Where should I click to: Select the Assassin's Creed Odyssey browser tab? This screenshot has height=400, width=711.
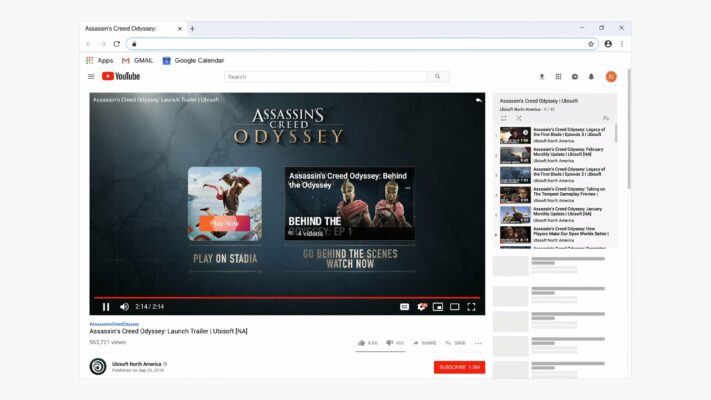pyautogui.click(x=133, y=29)
